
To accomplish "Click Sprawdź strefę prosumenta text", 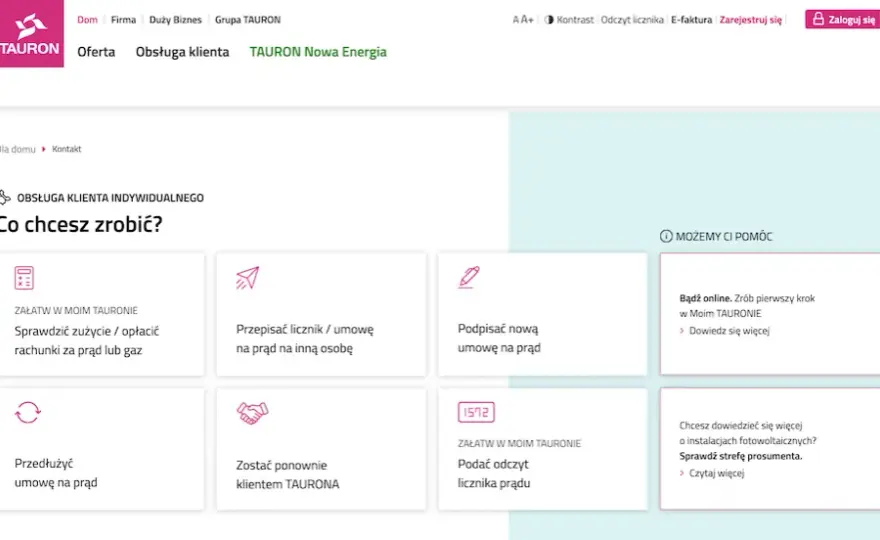I will (741, 456).
